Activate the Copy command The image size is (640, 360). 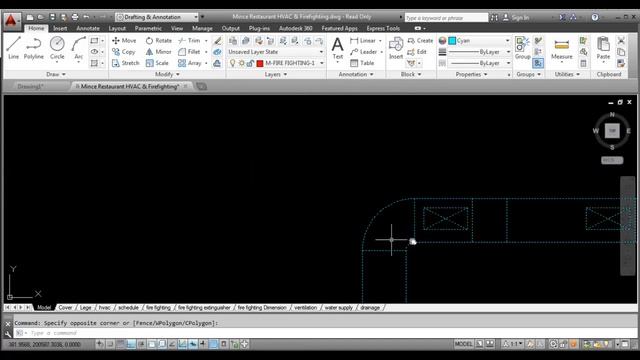point(124,52)
